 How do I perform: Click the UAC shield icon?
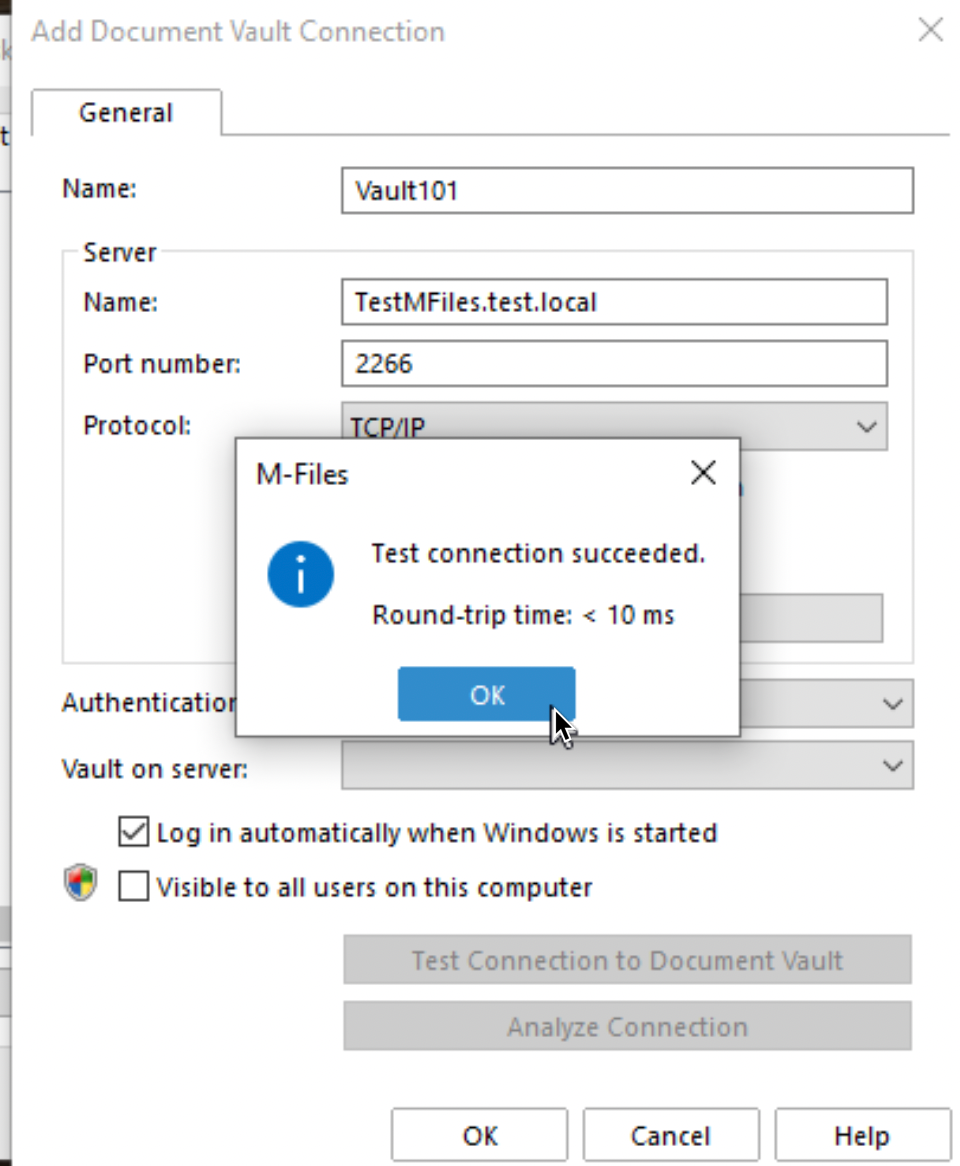tap(80, 883)
